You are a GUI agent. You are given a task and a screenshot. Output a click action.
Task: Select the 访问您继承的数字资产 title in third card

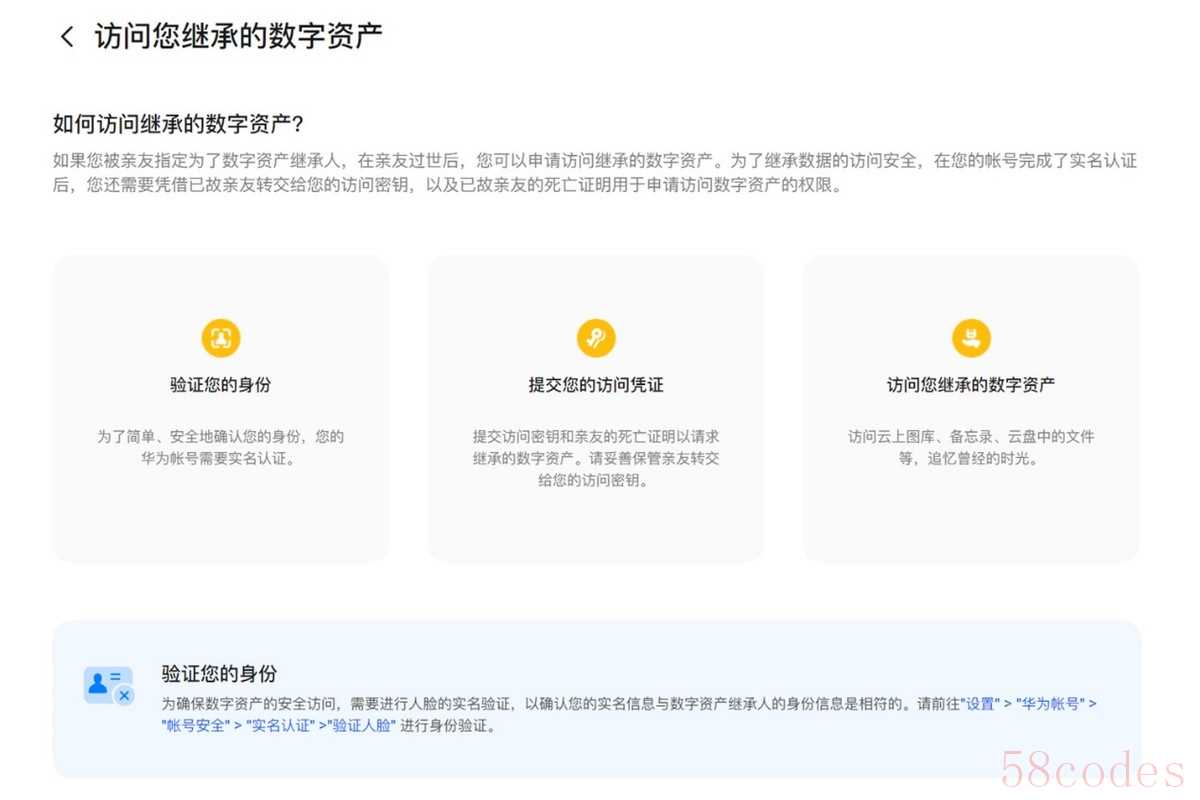[x=970, y=385]
